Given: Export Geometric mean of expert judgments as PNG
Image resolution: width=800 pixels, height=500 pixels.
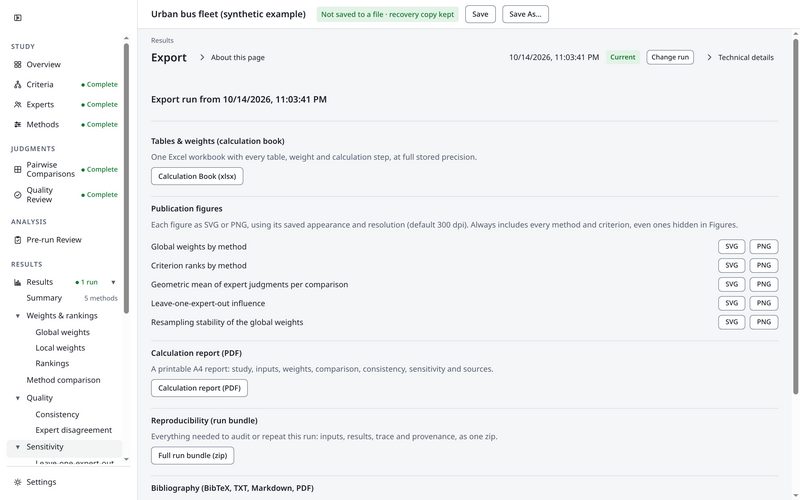Looking at the screenshot, I should click(x=764, y=284).
